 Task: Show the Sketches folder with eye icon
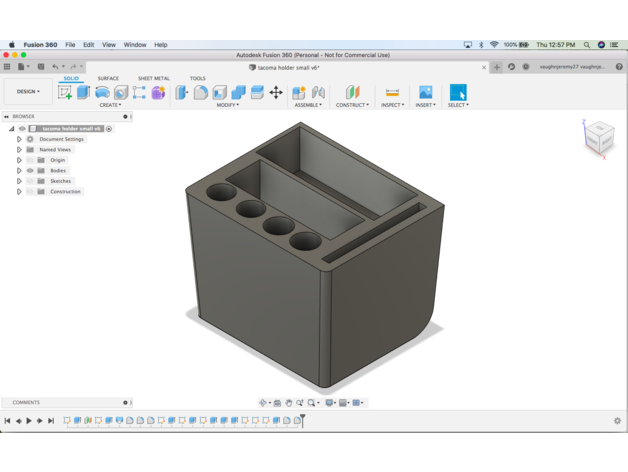tap(30, 181)
